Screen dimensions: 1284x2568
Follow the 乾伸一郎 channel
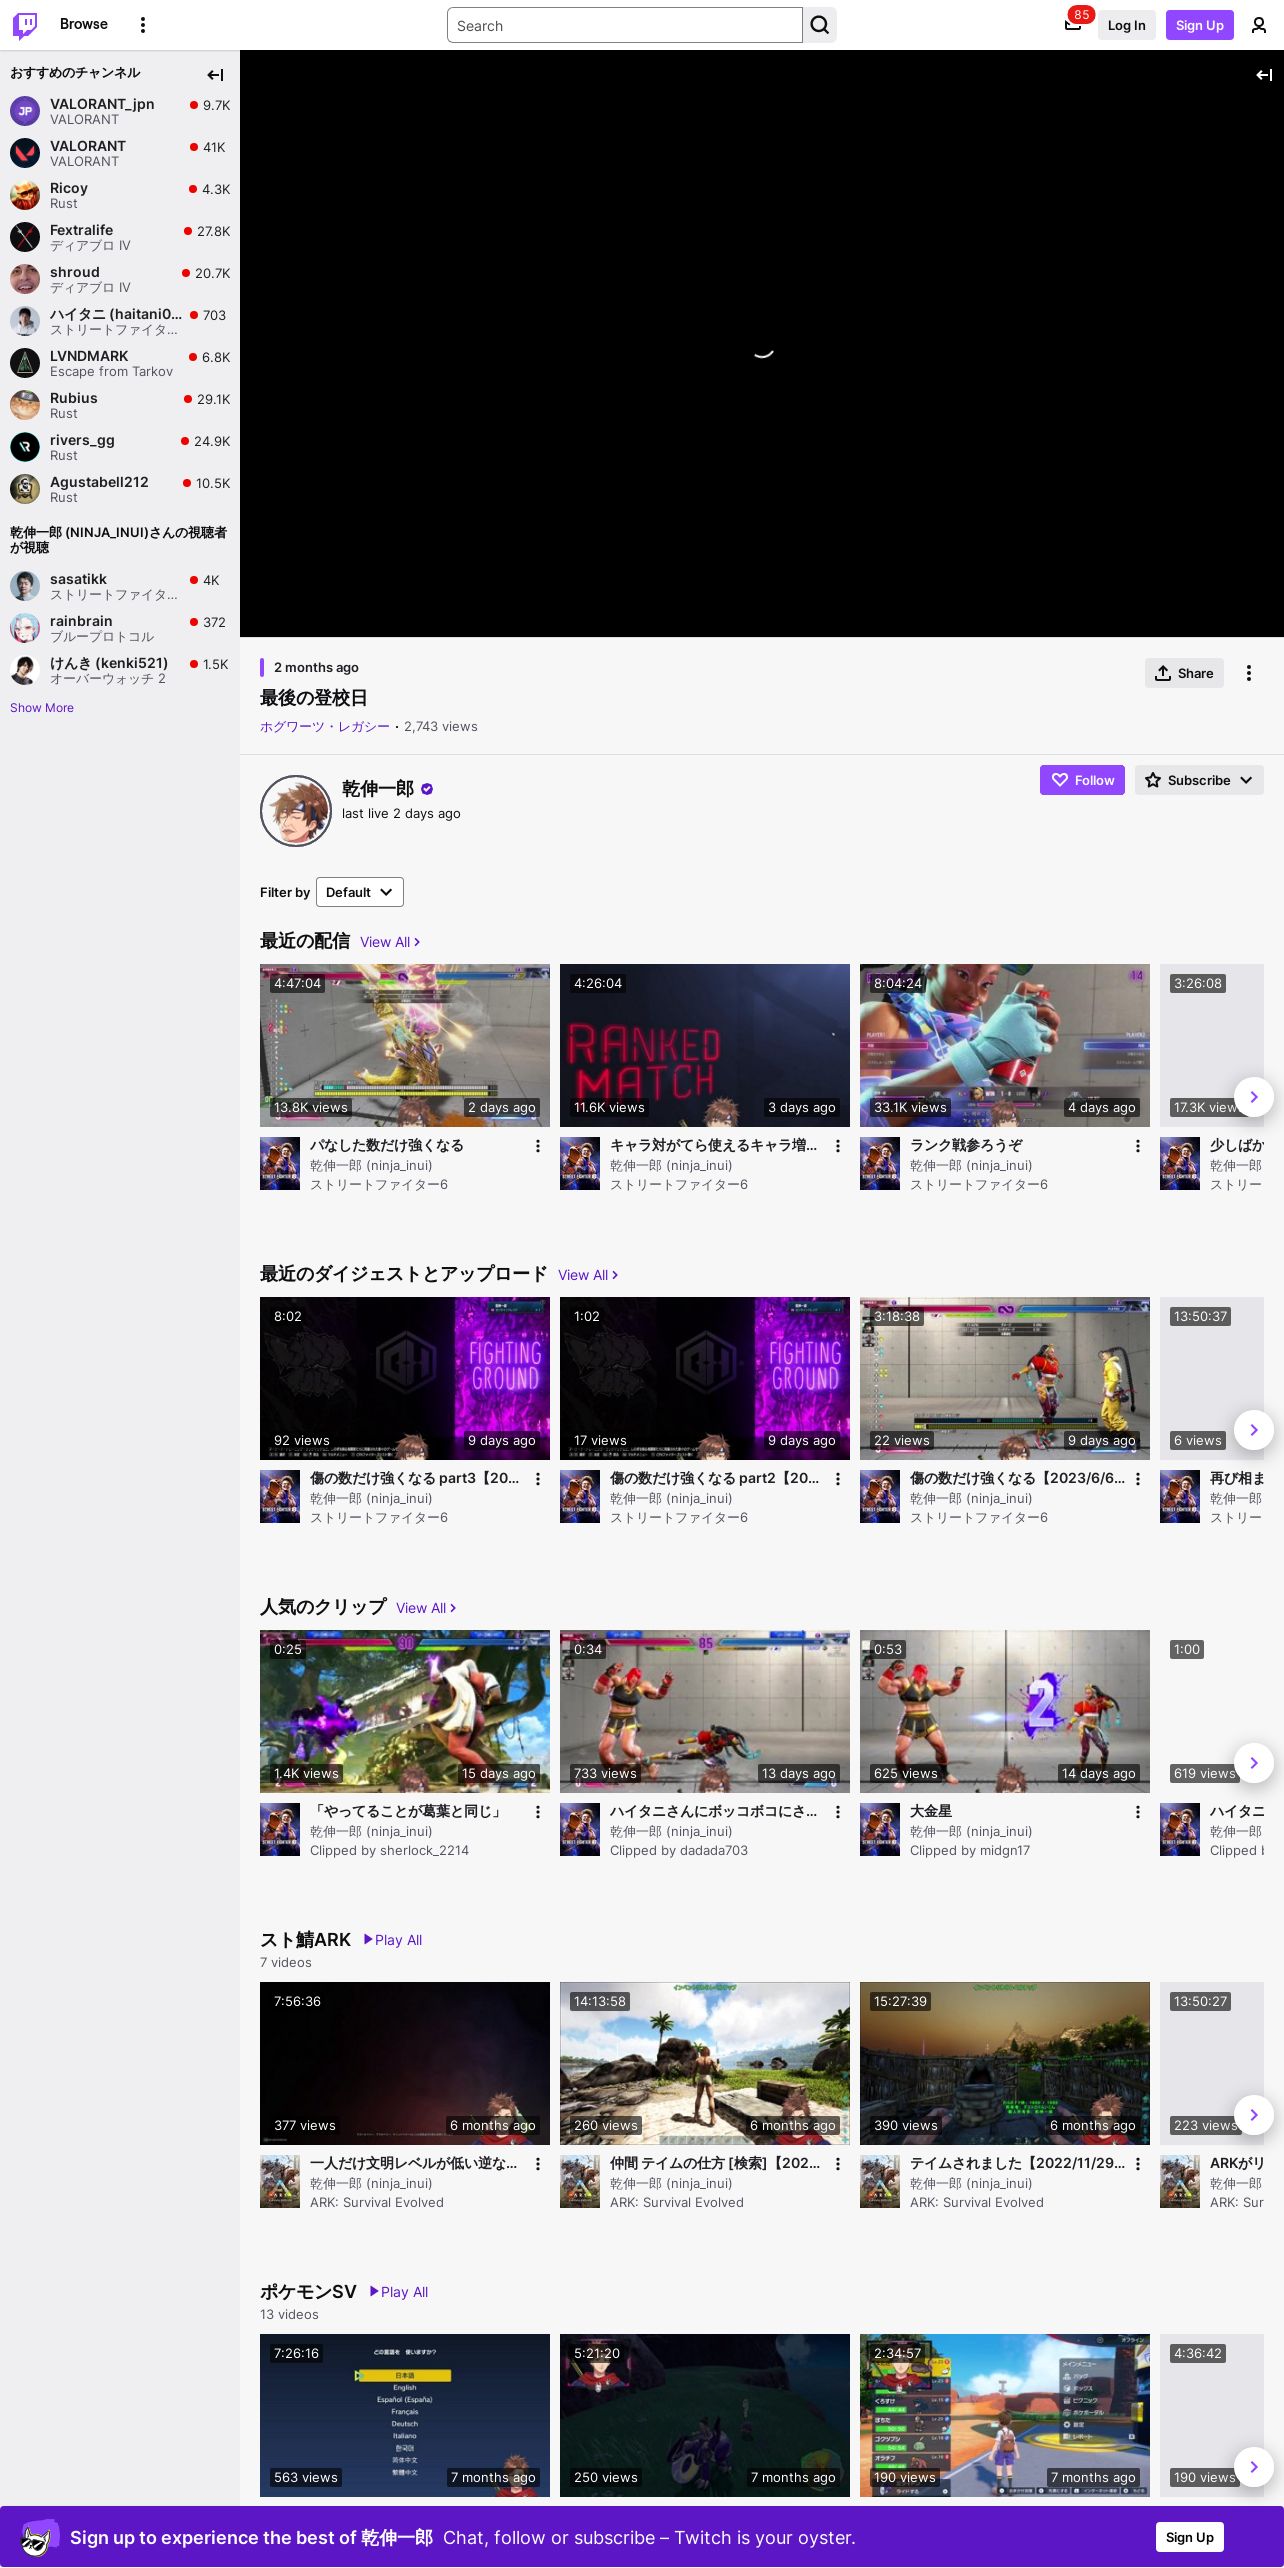tap(1082, 780)
